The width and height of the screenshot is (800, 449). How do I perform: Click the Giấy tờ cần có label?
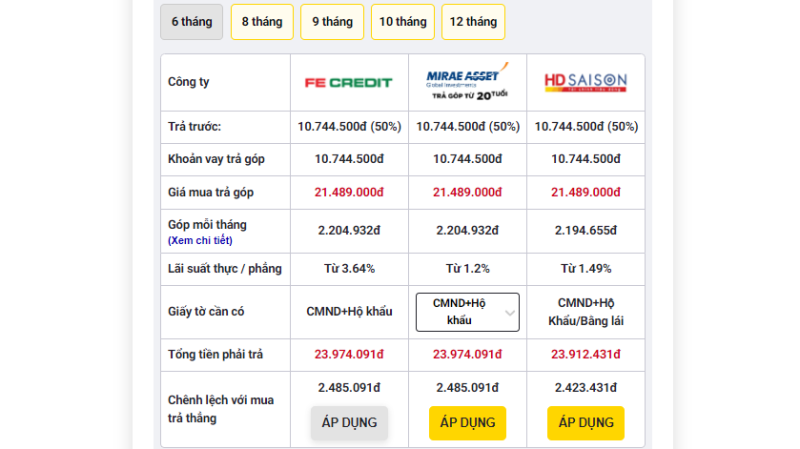[x=206, y=312]
